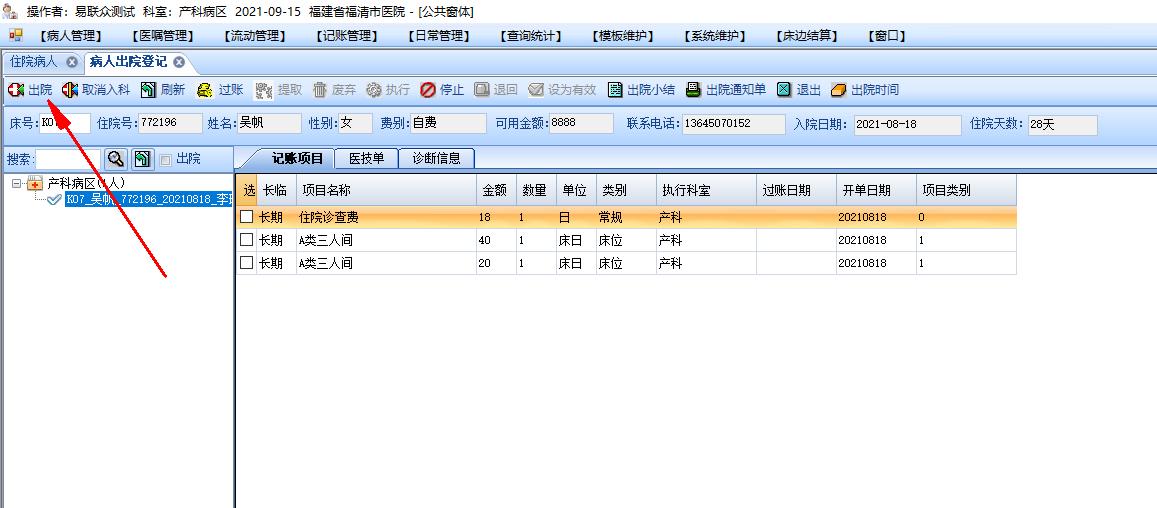Click the 设为有效 set-valid icon
The width and height of the screenshot is (1157, 508).
pyautogui.click(x=536, y=90)
